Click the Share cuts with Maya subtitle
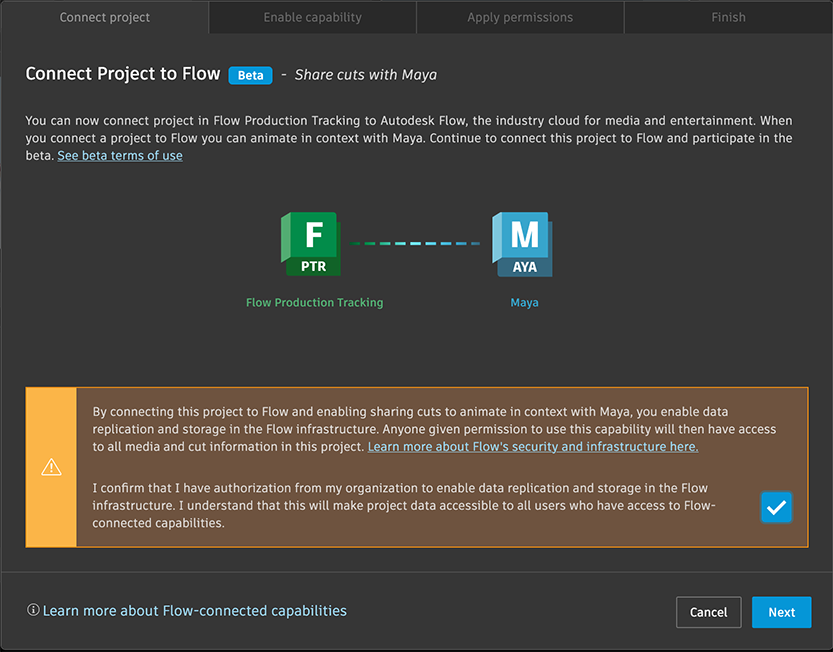Screen dimensions: 833x652 click(x=365, y=75)
